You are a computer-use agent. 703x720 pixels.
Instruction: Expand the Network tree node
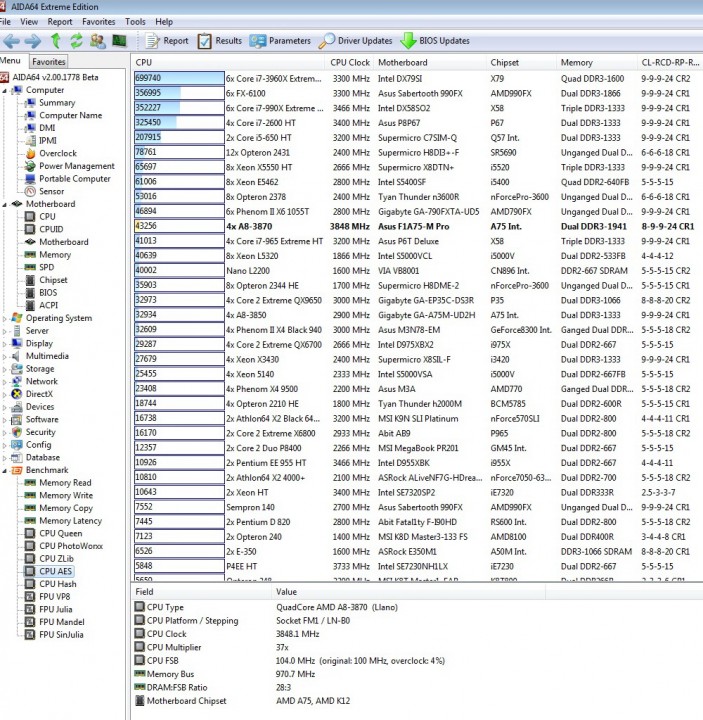click(5, 382)
